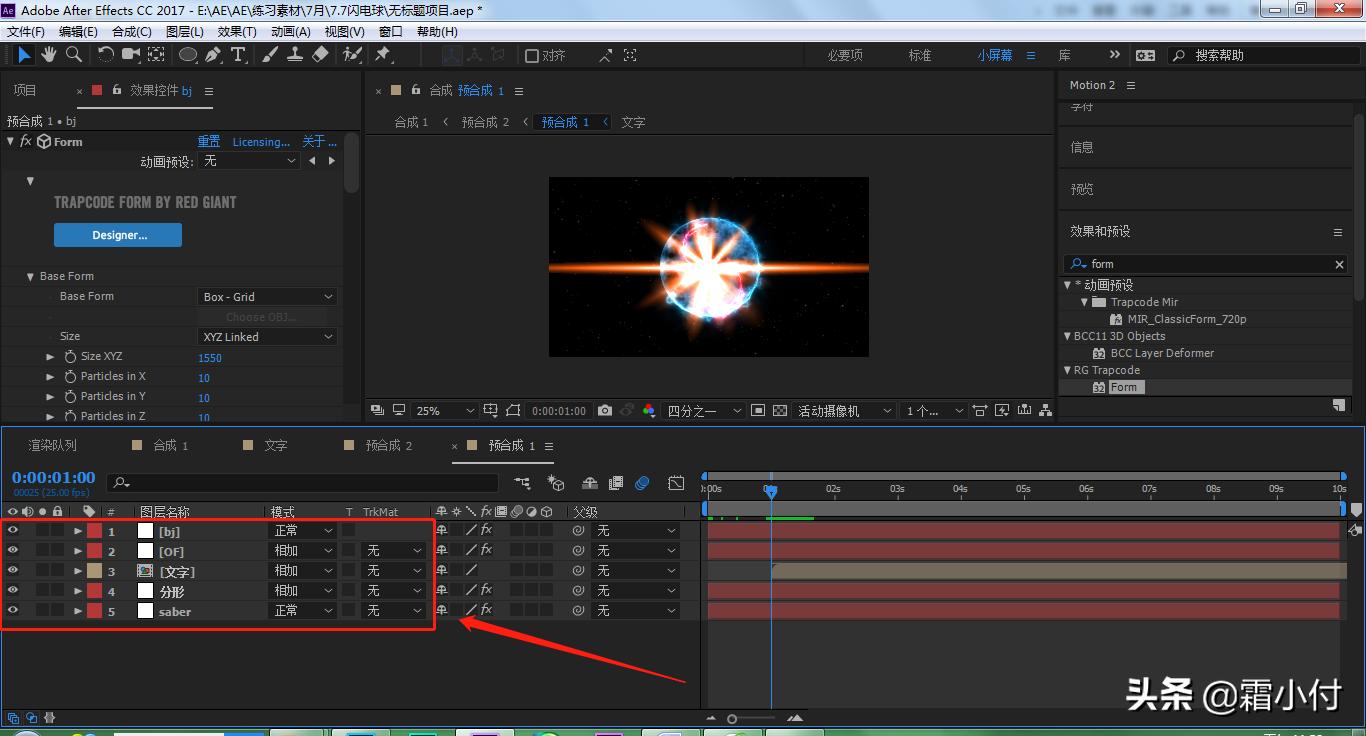Select the Pen tool

pyautogui.click(x=213, y=55)
